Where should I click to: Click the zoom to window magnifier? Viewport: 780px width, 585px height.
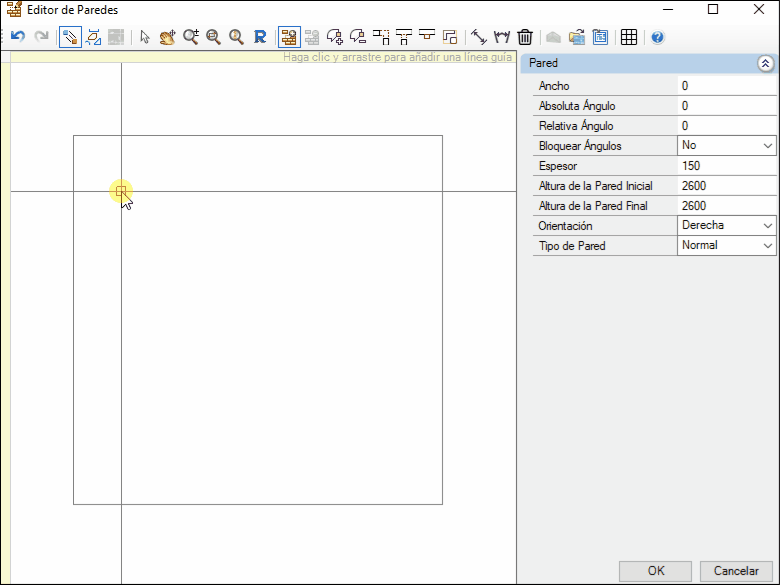tap(213, 37)
